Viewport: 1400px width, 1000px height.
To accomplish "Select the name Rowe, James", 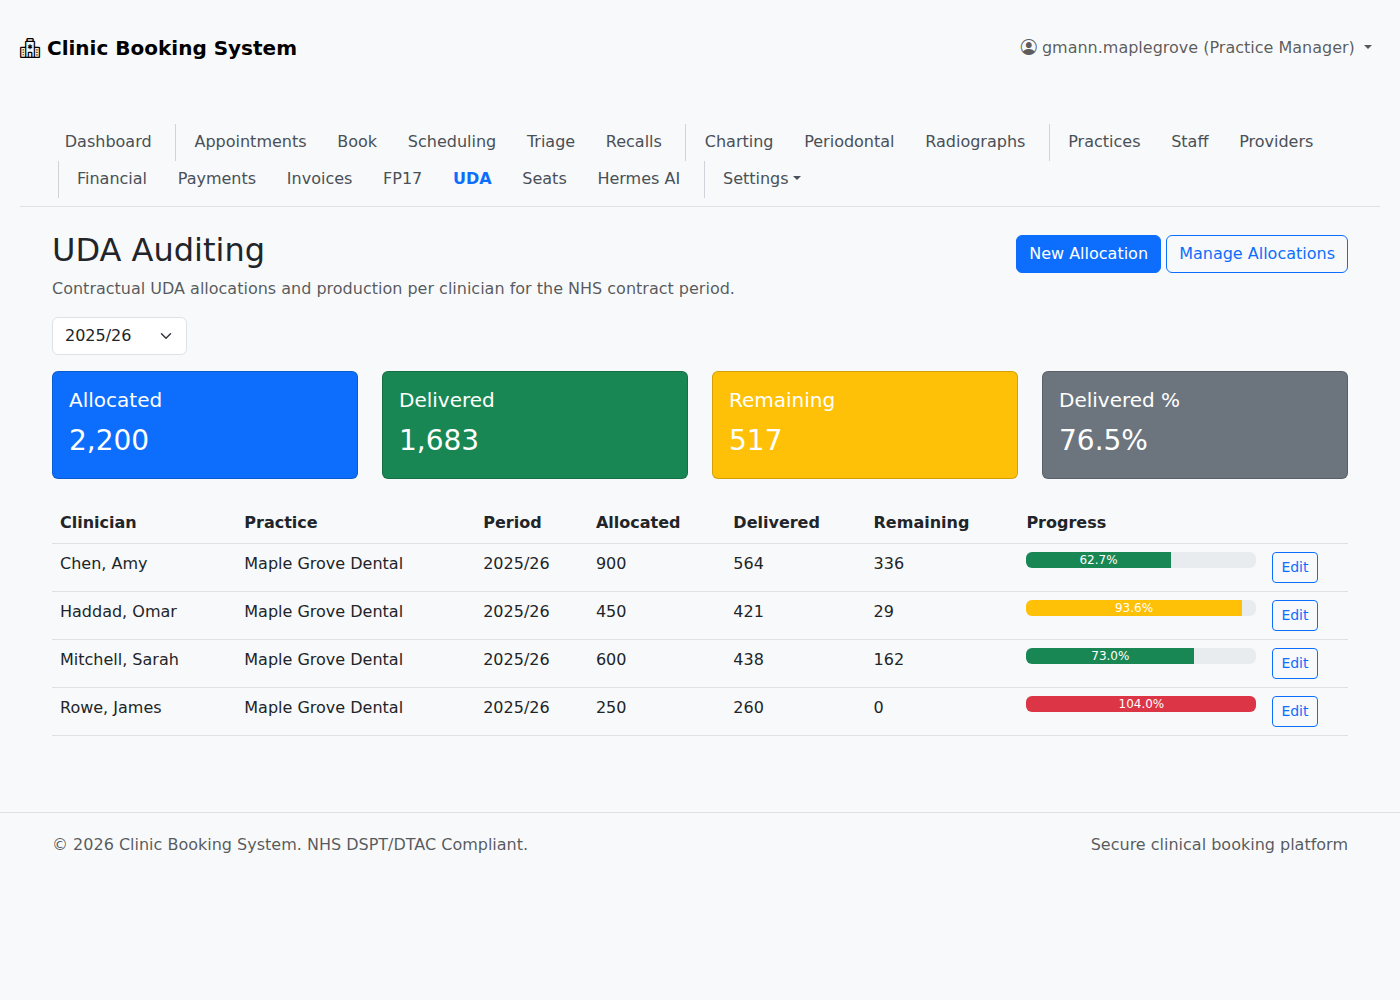I will 111,707.
